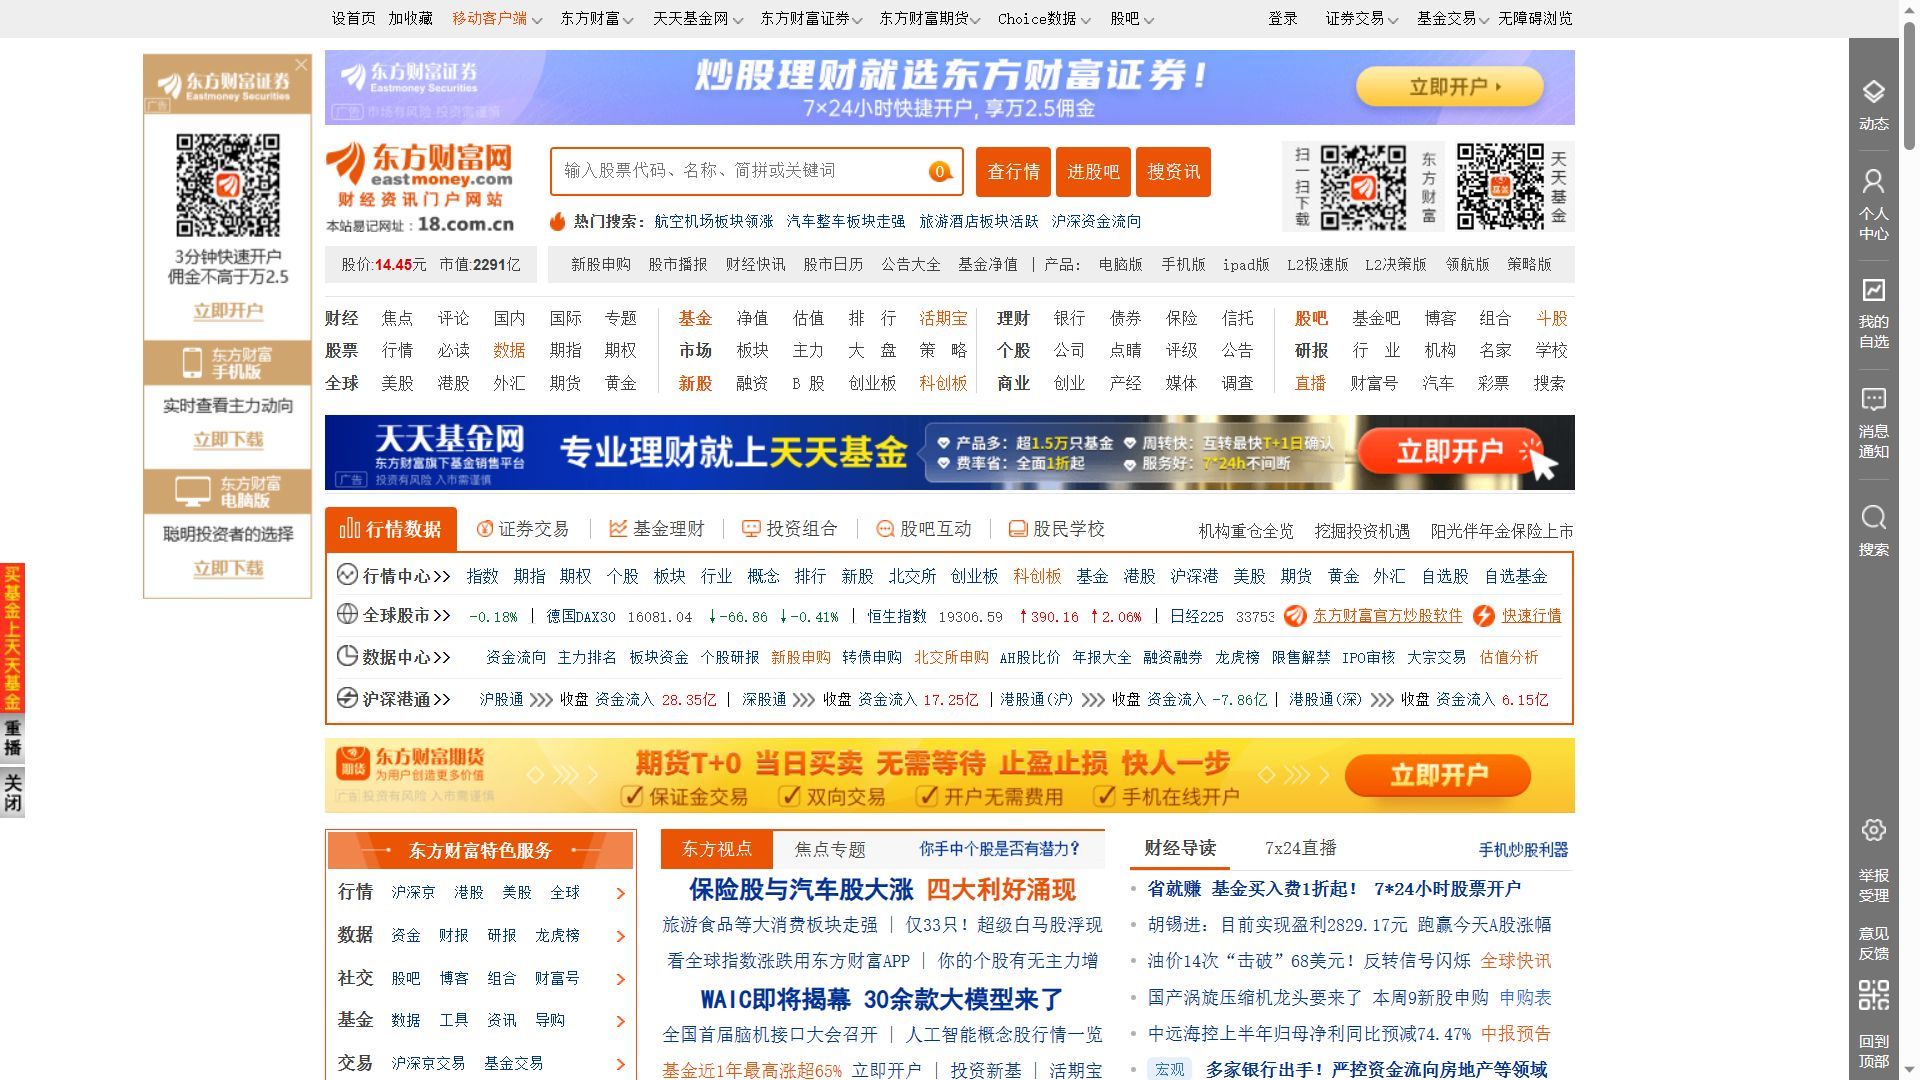This screenshot has height=1080, width=1920.
Task: Switch to the 焦点专题 tab
Action: coord(830,849)
